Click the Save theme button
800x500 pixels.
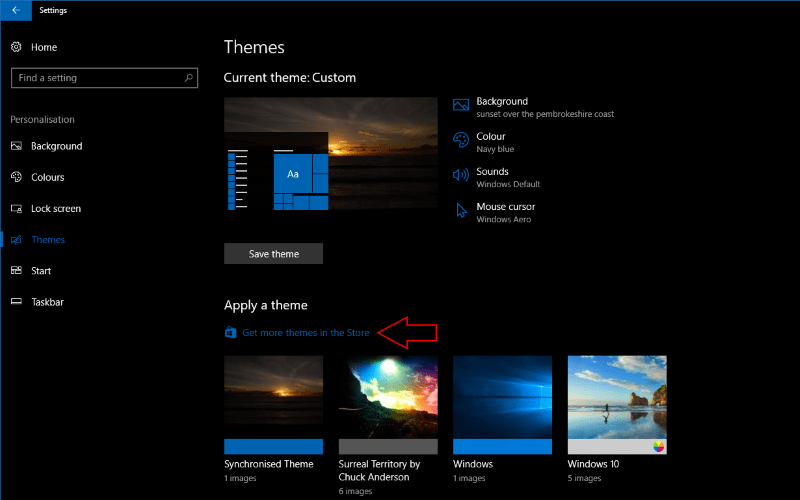[273, 254]
